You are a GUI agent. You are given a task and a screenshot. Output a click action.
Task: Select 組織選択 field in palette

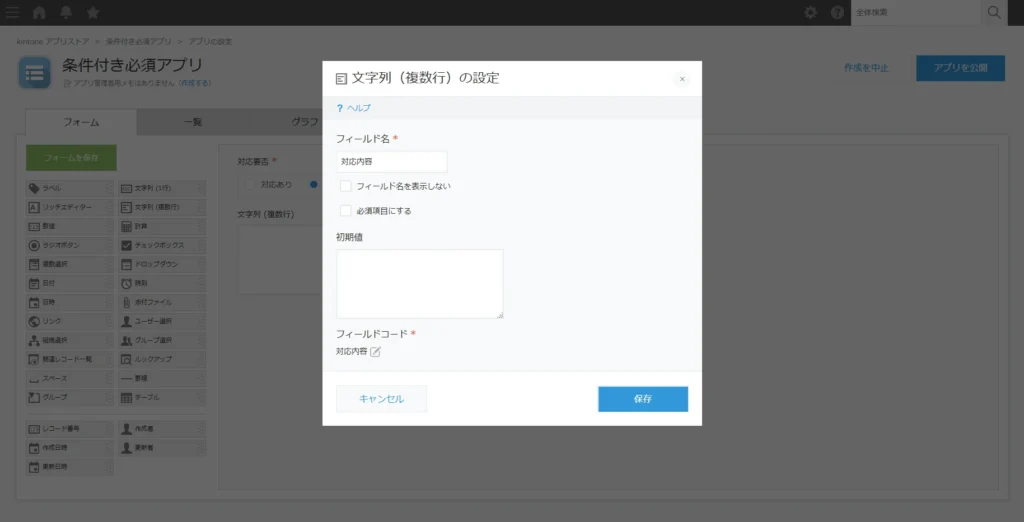pos(70,340)
